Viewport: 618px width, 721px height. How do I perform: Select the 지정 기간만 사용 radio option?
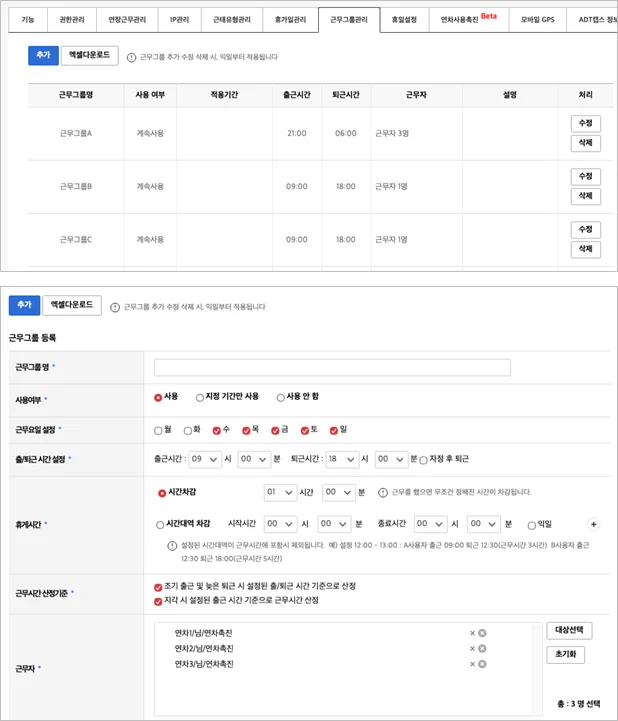(200, 397)
